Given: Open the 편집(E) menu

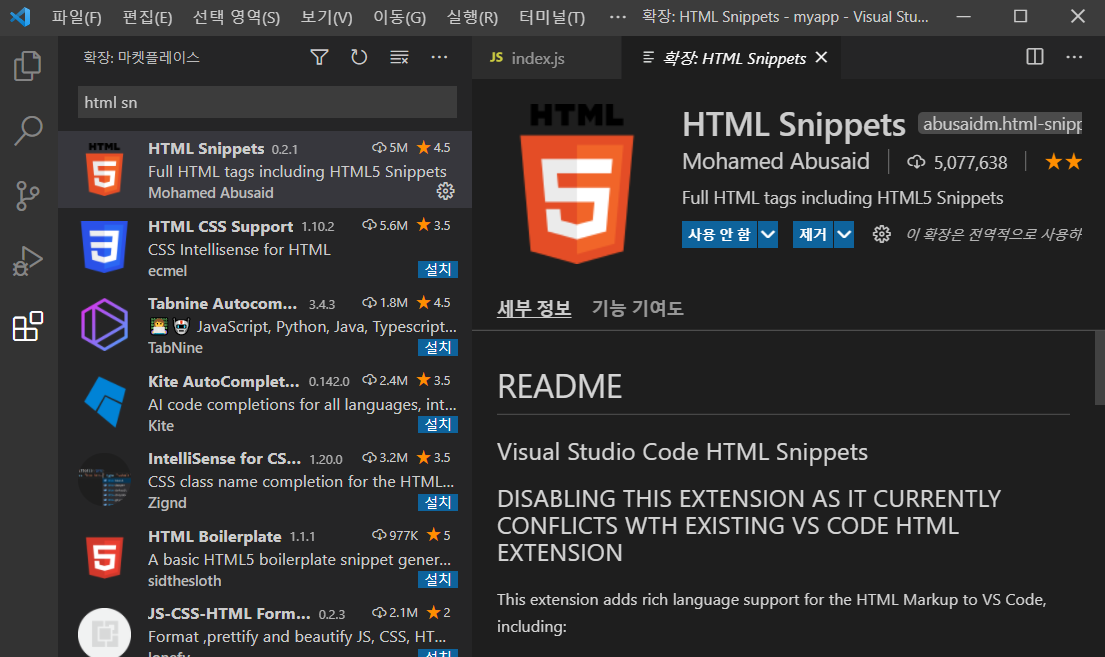Looking at the screenshot, I should [x=147, y=17].
